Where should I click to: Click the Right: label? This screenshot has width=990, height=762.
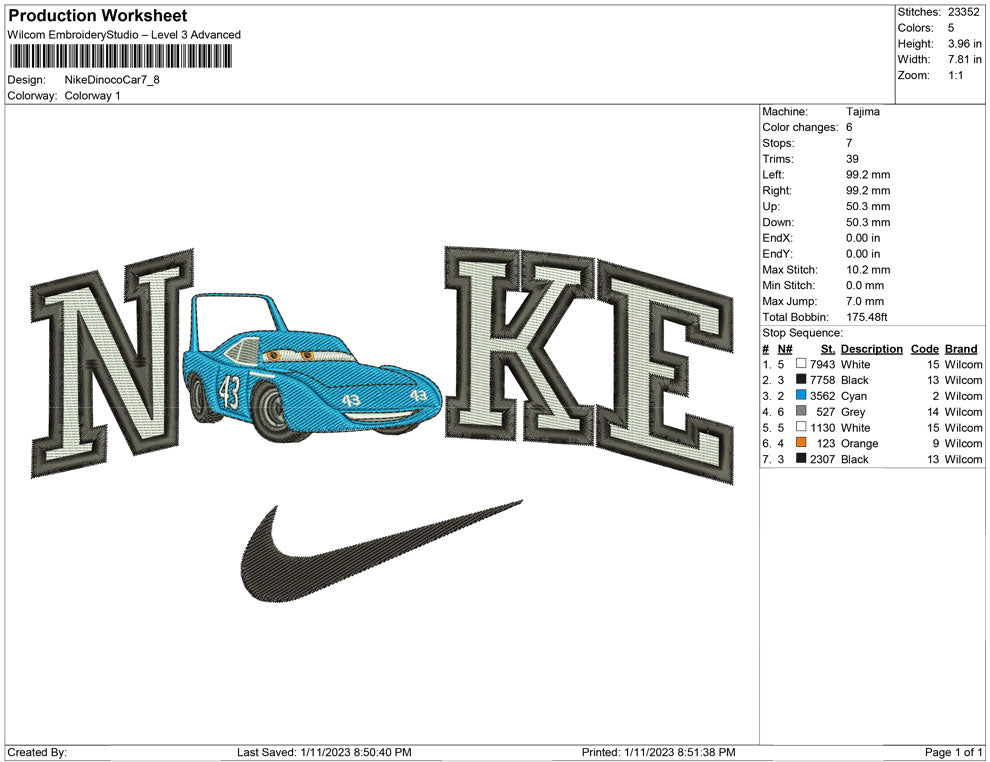pos(777,191)
